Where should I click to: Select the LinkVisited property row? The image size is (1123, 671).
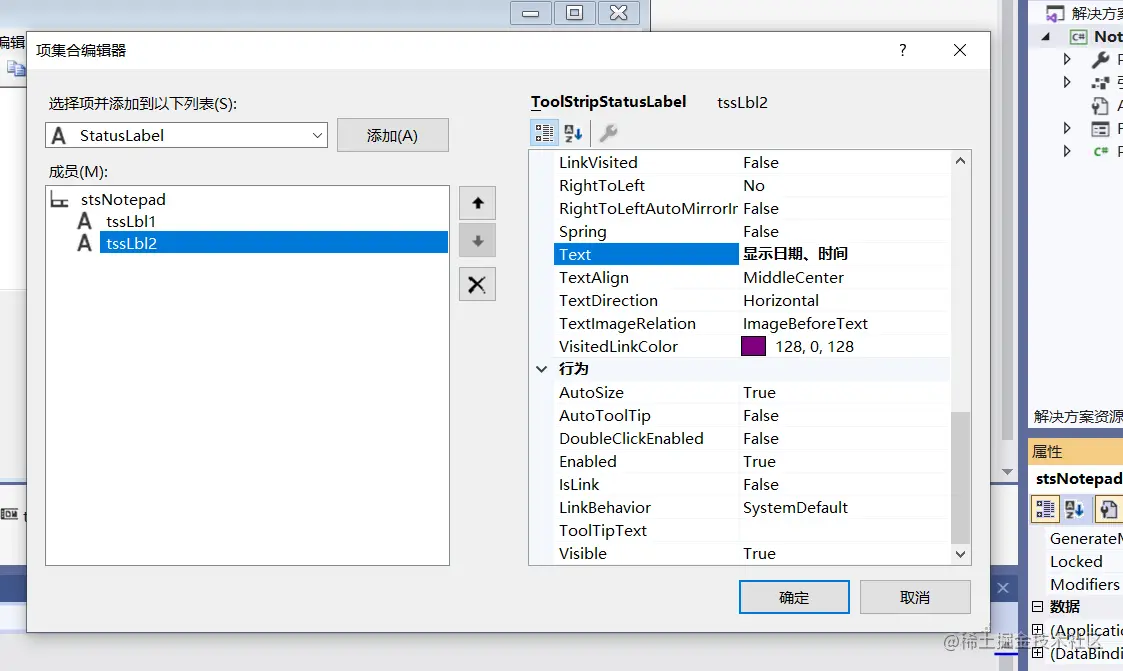tap(752, 163)
